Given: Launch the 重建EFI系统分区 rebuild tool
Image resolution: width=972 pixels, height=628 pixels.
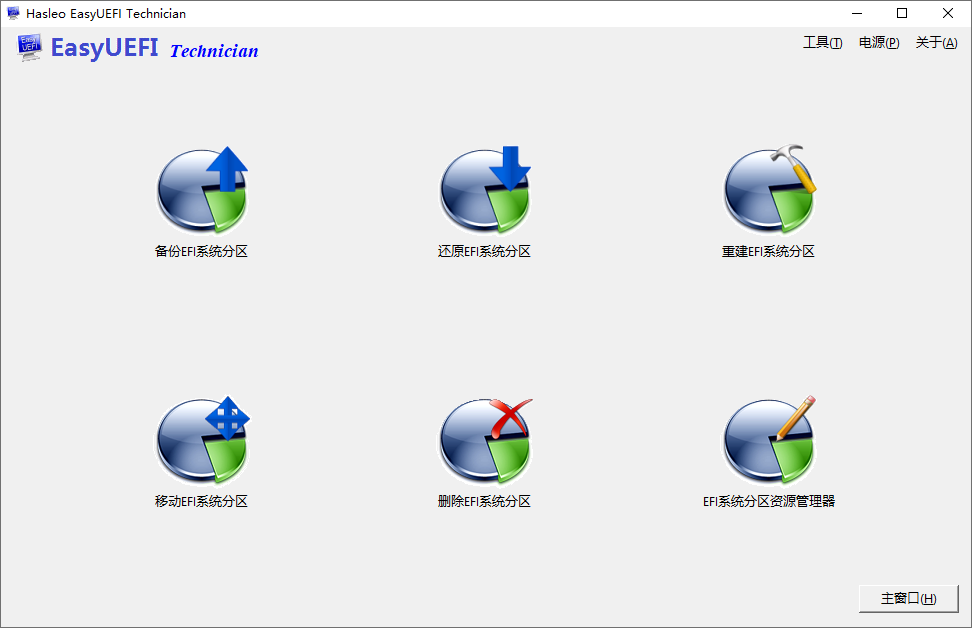Looking at the screenshot, I should point(770,190).
